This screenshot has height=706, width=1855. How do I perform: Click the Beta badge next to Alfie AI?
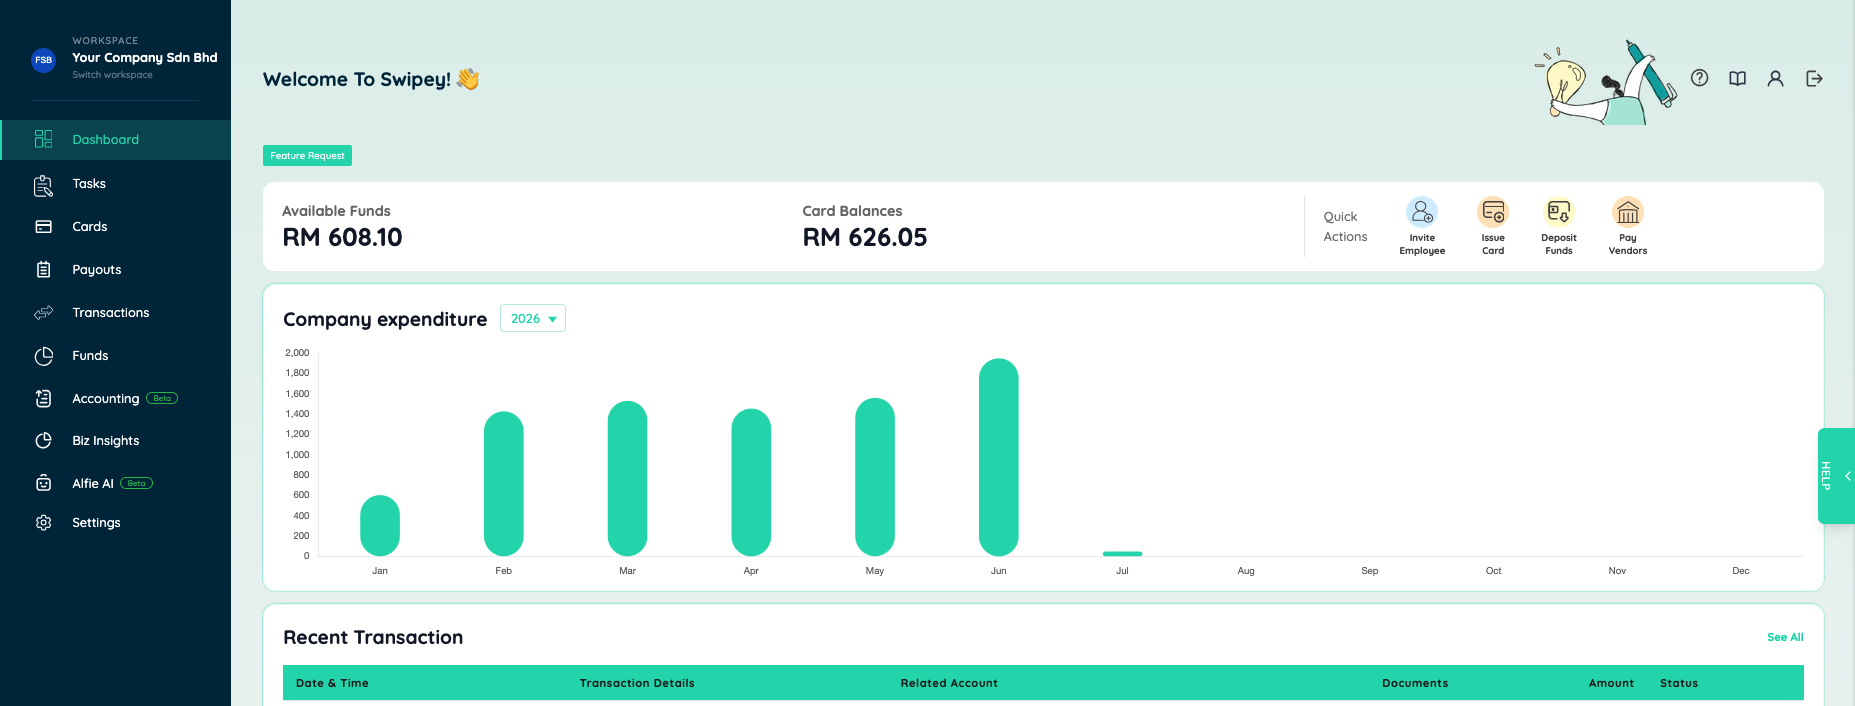tap(136, 483)
